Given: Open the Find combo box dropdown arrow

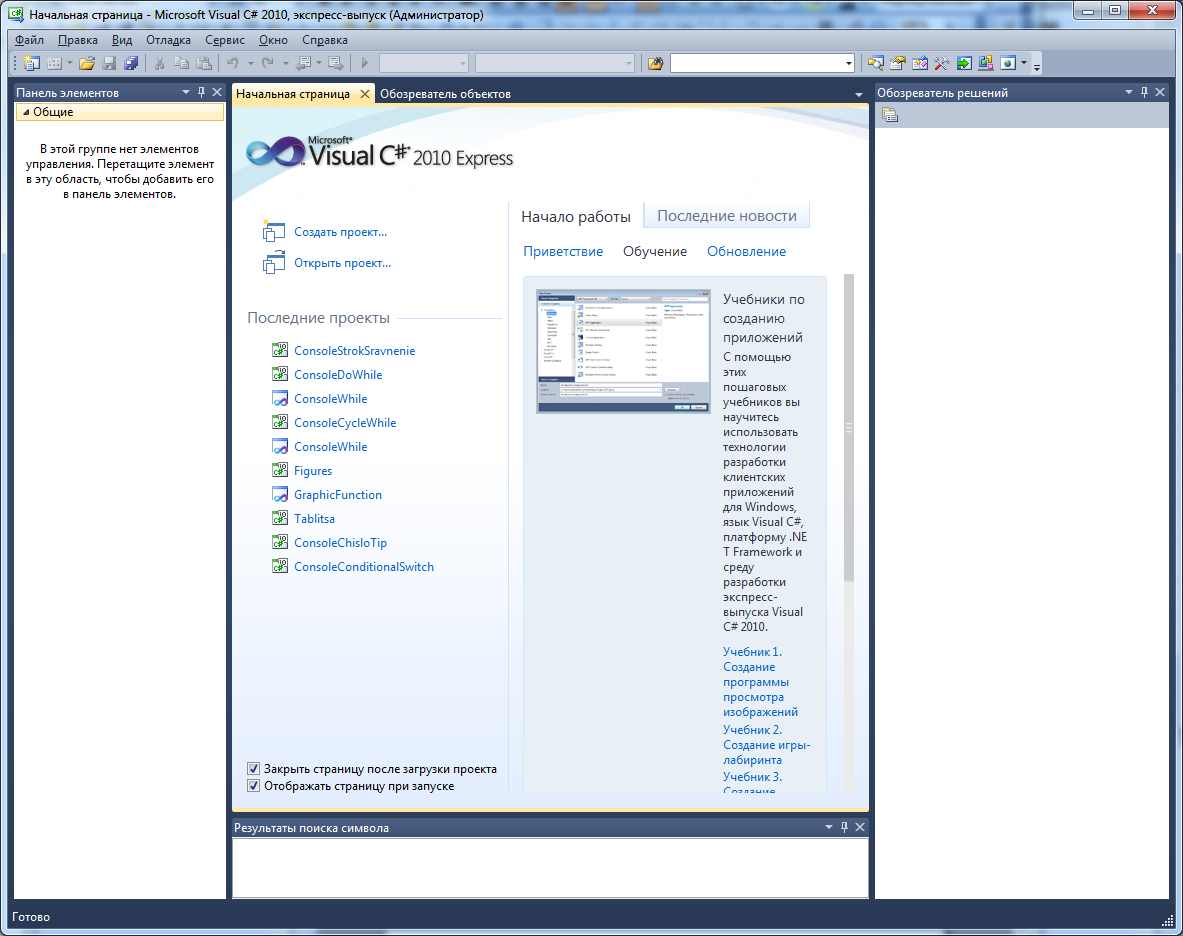Looking at the screenshot, I should [849, 63].
